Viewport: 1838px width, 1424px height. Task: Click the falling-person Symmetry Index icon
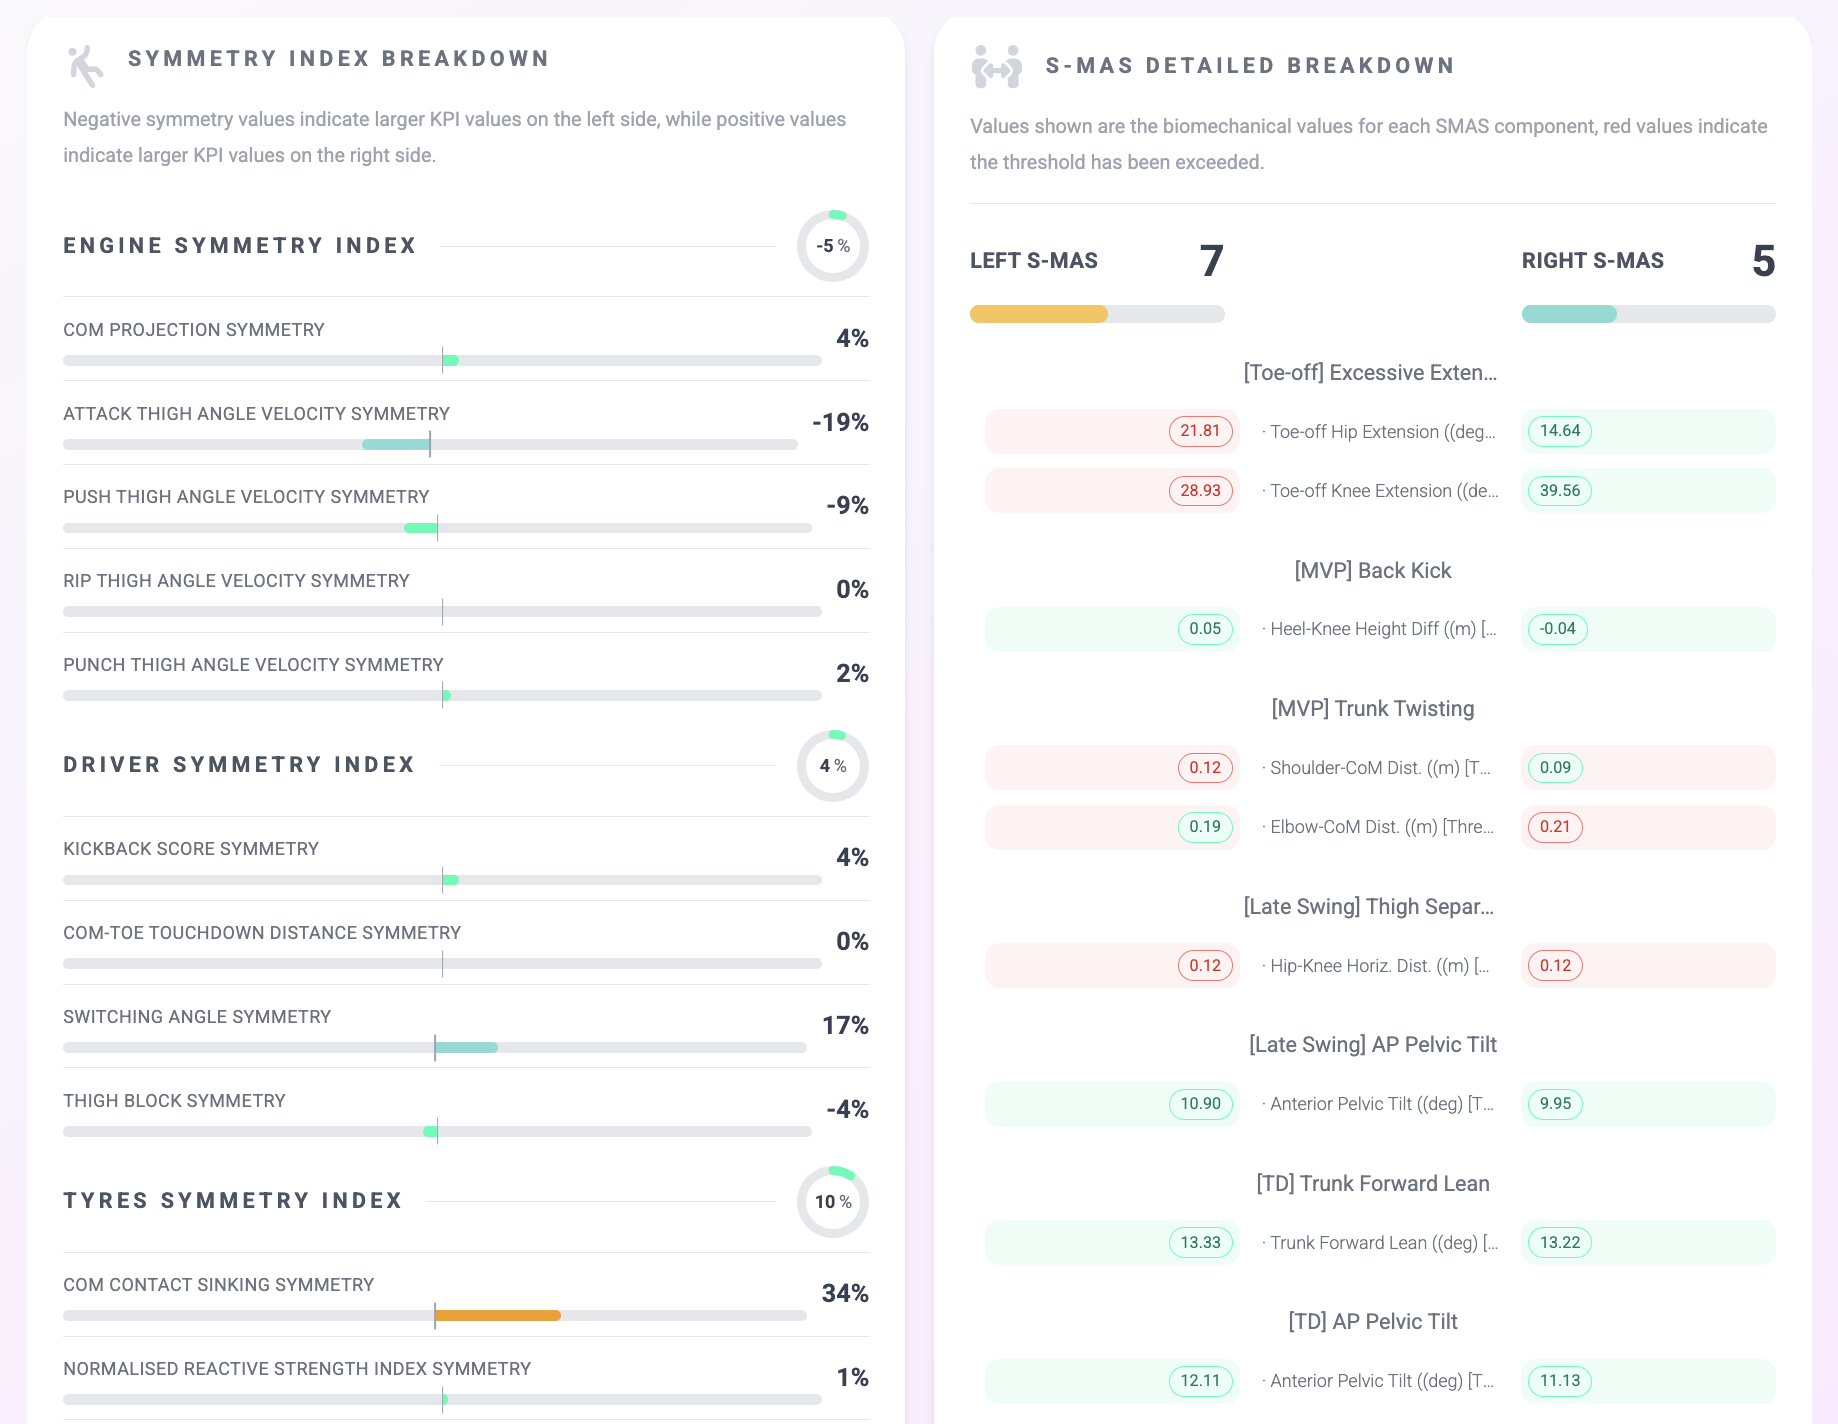(85, 66)
